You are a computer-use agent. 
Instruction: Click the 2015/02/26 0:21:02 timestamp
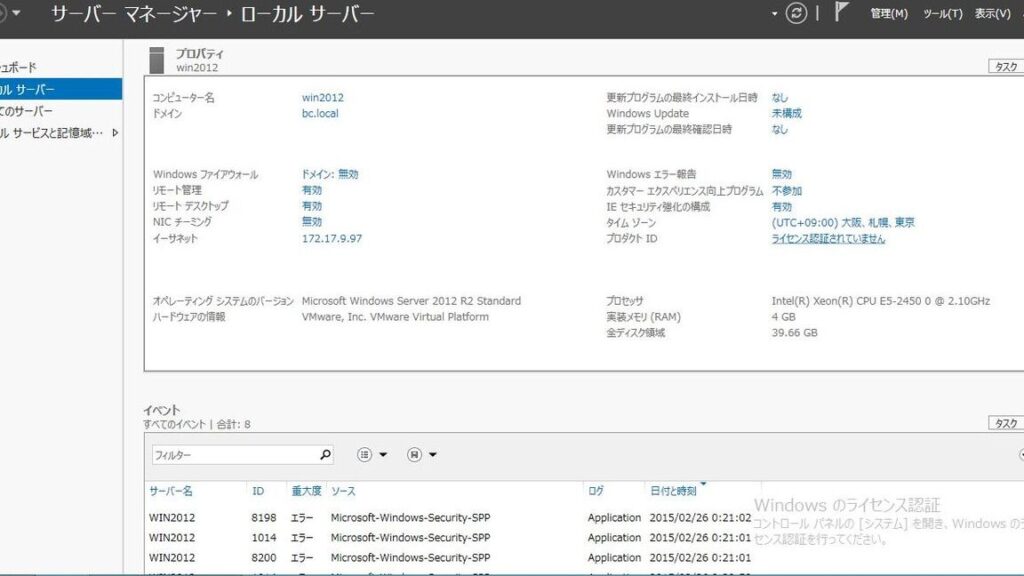pyautogui.click(x=700, y=517)
